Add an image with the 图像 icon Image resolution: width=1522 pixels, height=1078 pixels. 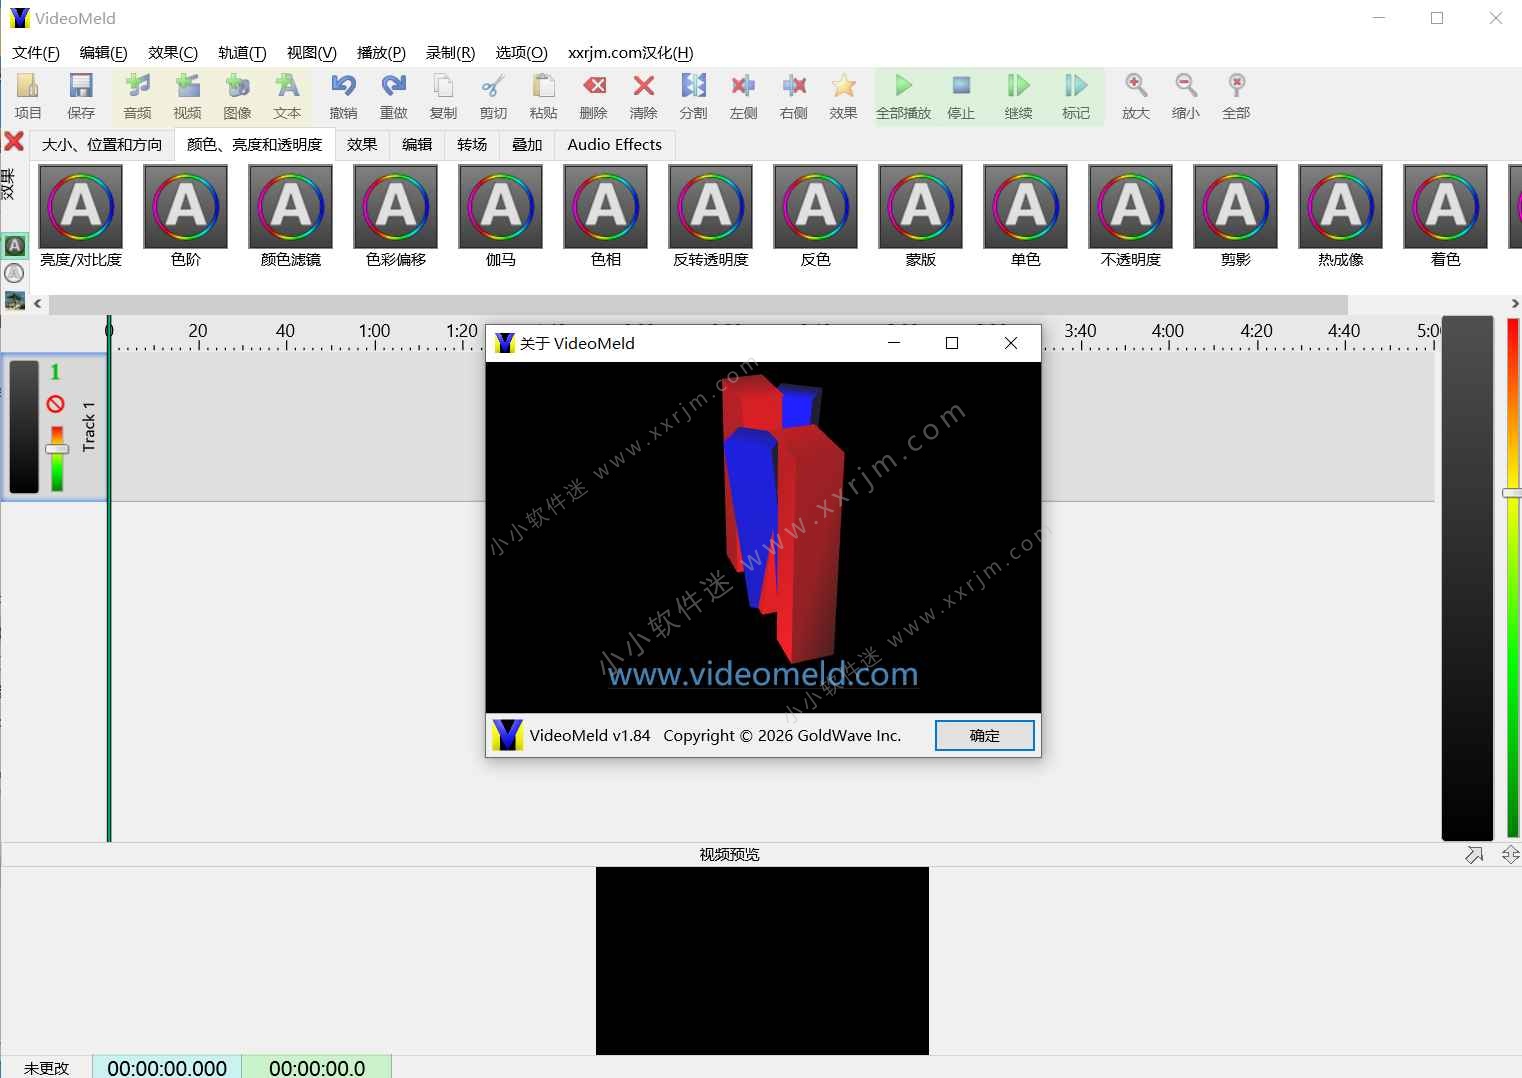click(x=237, y=97)
